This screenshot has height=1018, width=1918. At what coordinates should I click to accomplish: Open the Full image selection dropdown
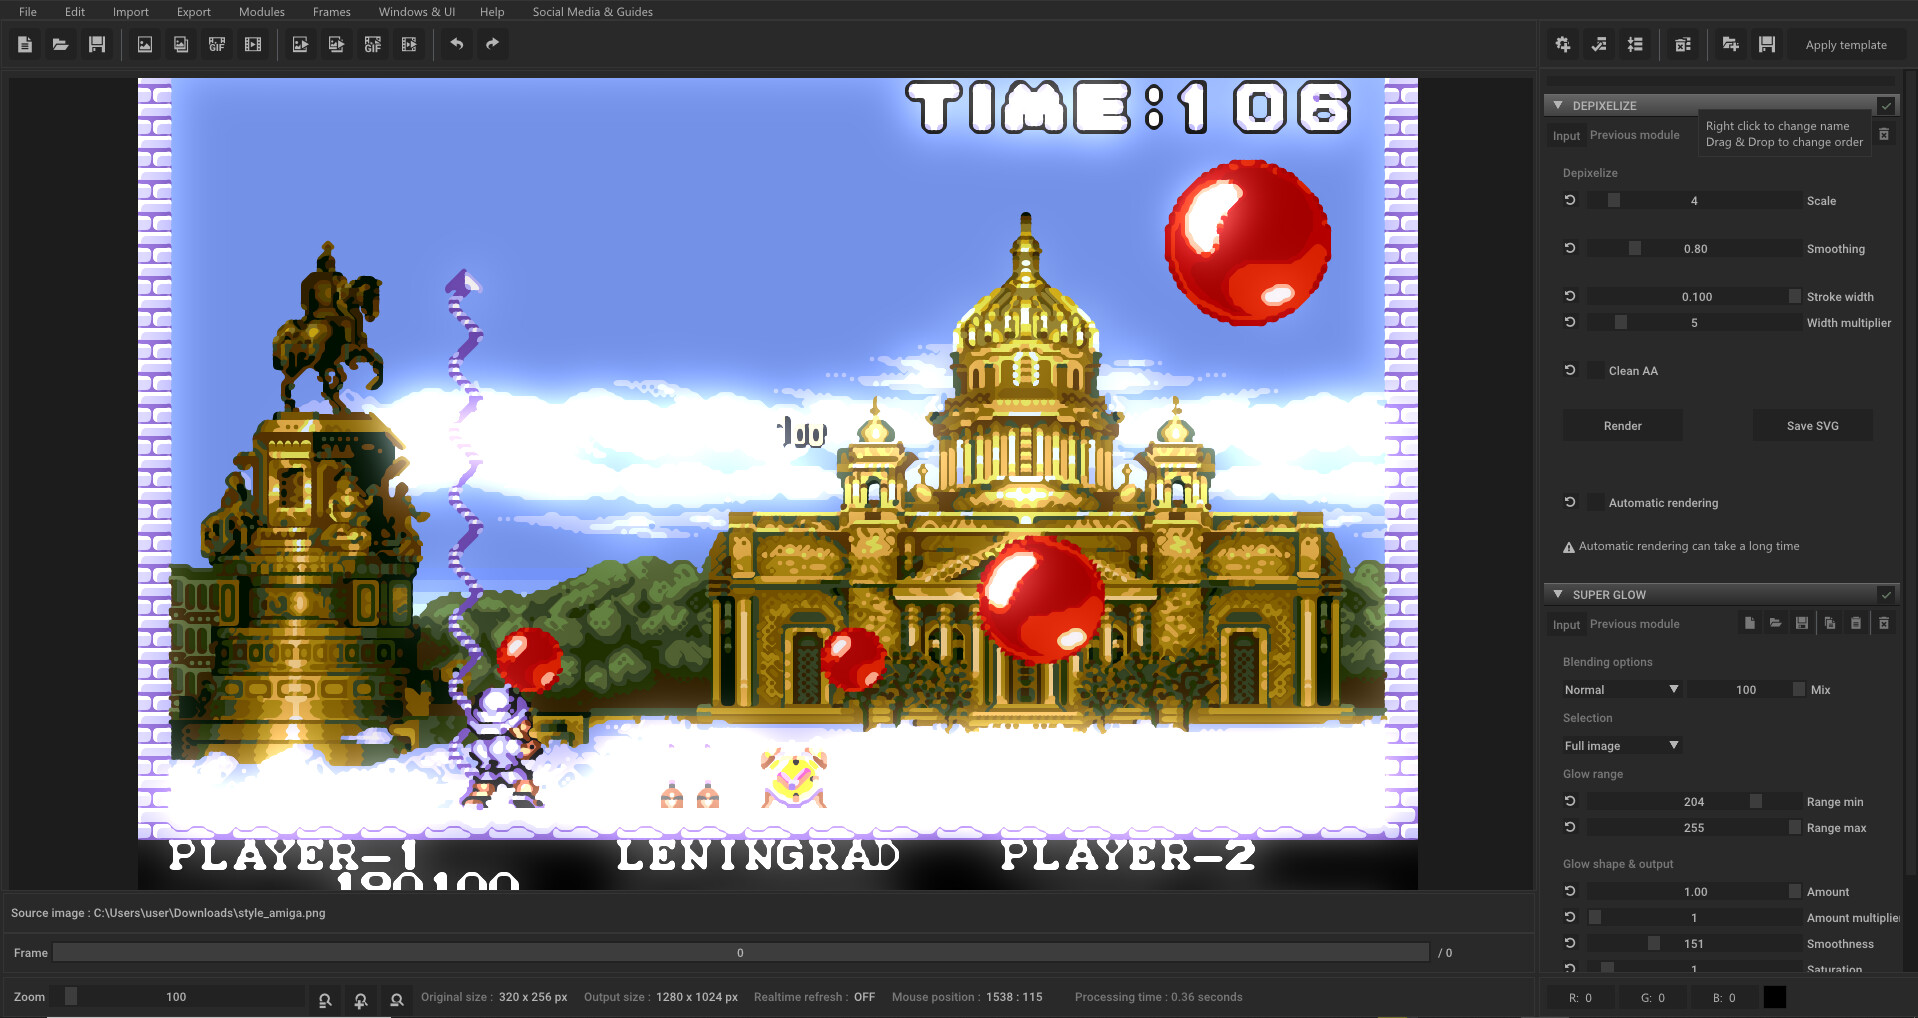1619,745
